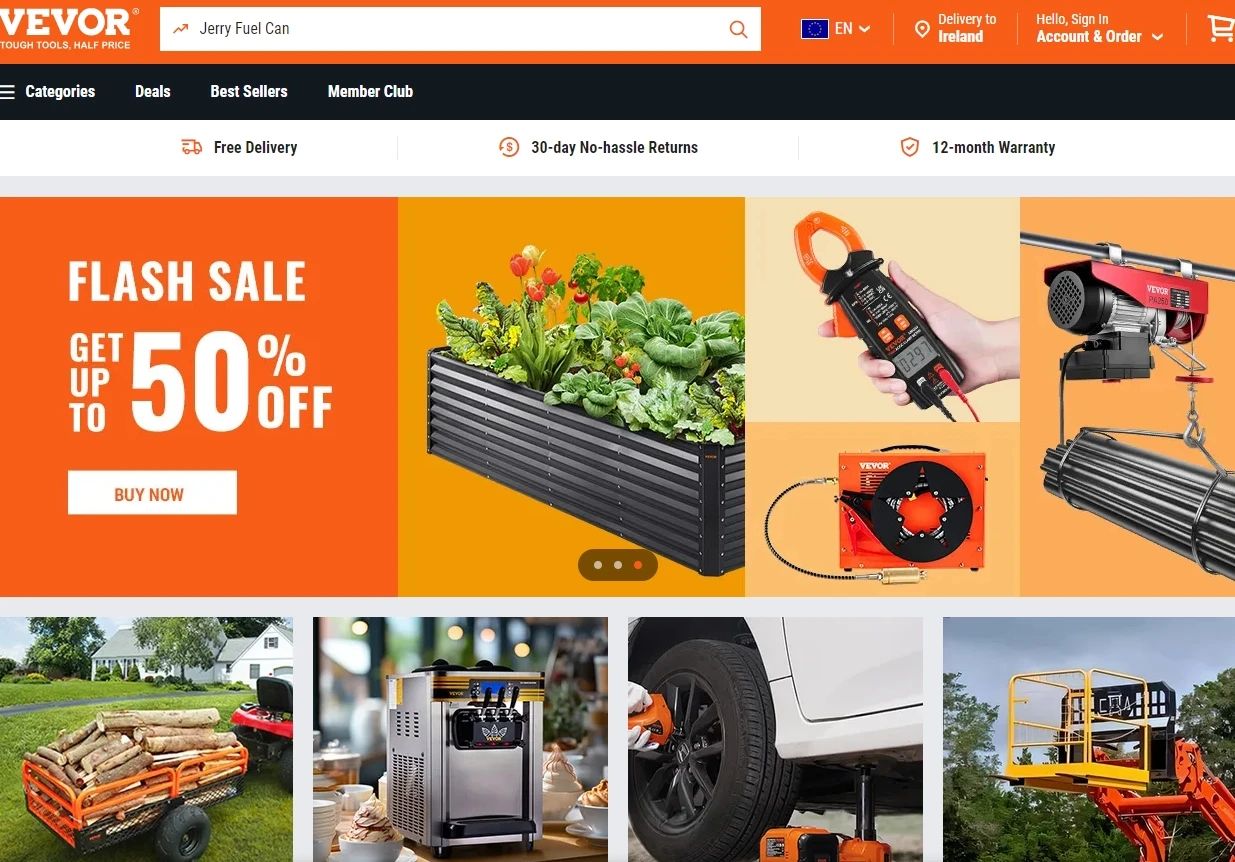Click the EU flag icon
The width and height of the screenshot is (1235, 862).
click(814, 29)
